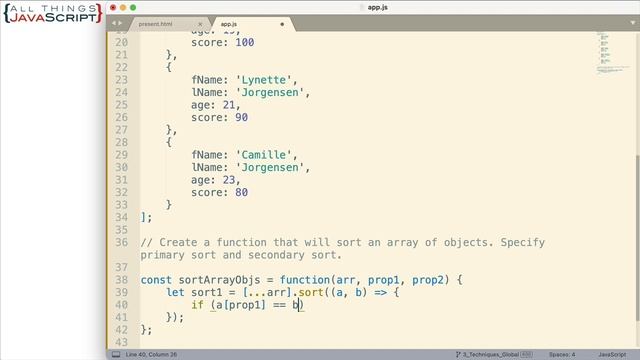
Task: Toggle side bar via status bar panel icon
Action: click(x=116, y=354)
